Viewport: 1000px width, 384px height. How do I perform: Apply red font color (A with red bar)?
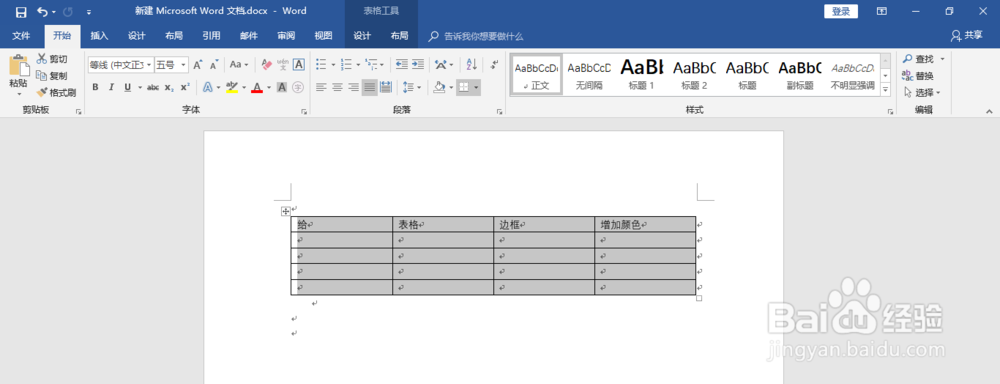[x=257, y=87]
